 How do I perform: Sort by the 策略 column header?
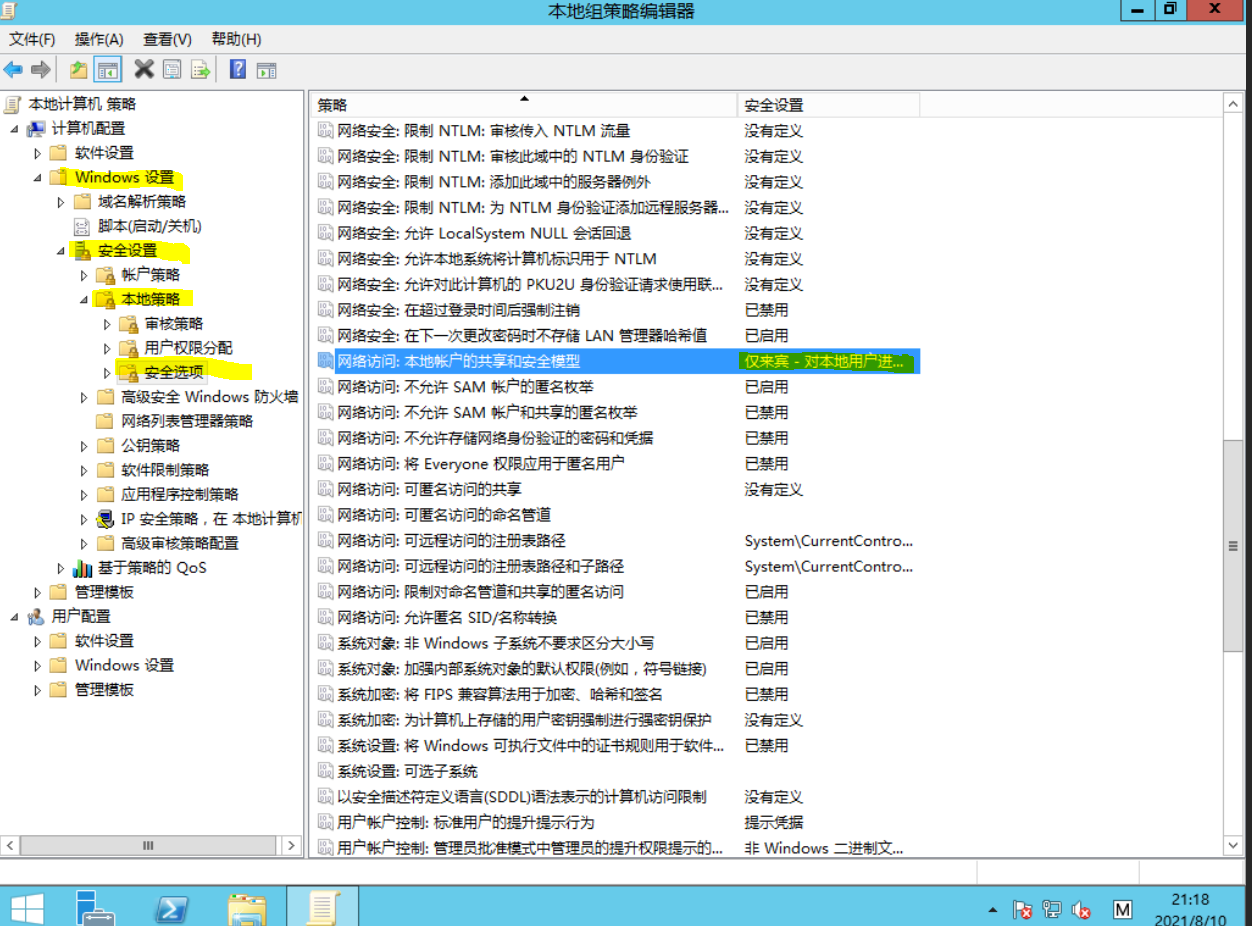(x=523, y=105)
